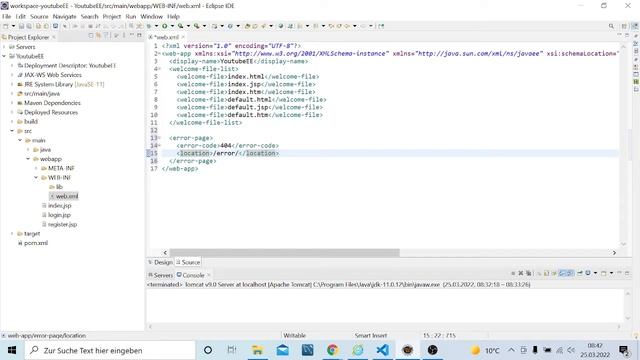The width and height of the screenshot is (640, 360).
Task: Open the Display Selected Console dropdown arrow
Action: coord(596,273)
